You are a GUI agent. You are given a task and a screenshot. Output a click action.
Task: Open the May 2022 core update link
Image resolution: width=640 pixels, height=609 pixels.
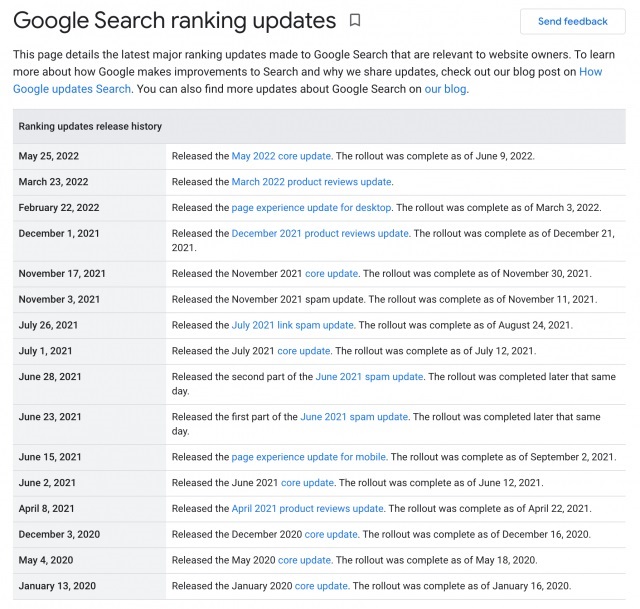[x=281, y=156]
